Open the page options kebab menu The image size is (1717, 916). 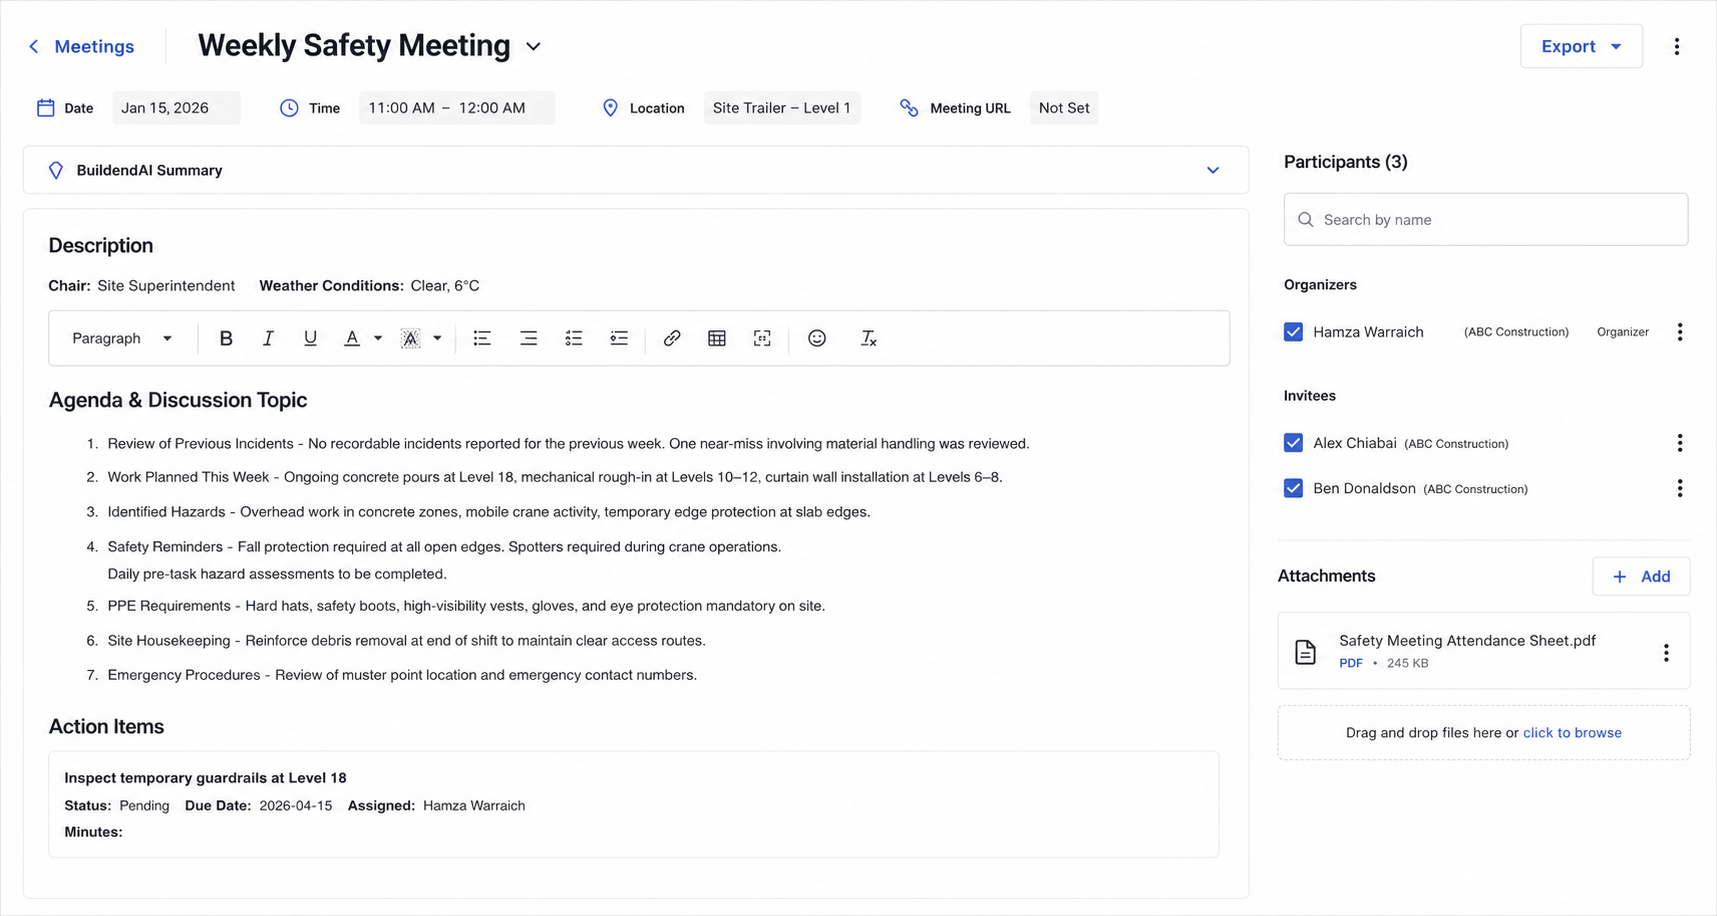click(x=1677, y=46)
